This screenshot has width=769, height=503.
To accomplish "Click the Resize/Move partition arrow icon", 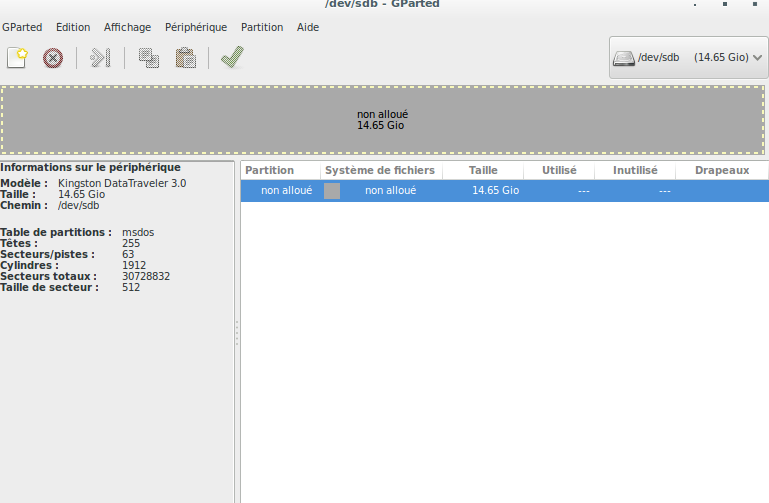I will 99,58.
